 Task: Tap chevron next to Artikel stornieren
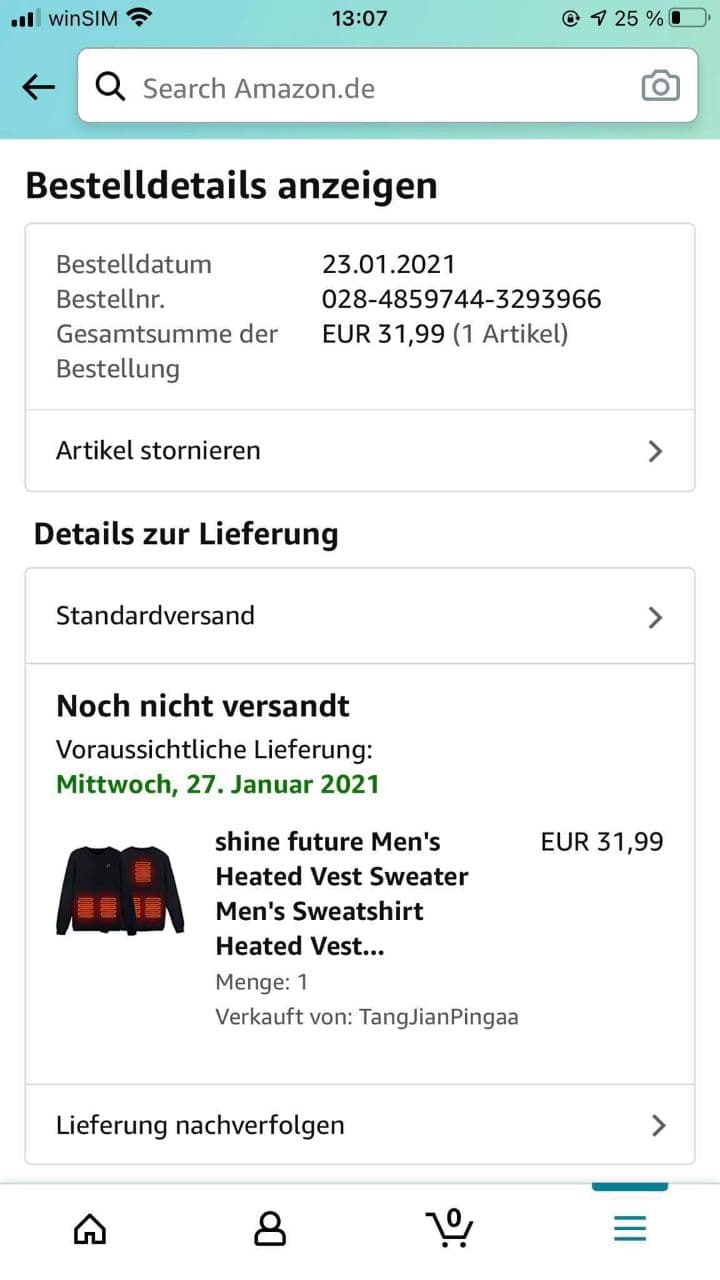click(x=655, y=451)
